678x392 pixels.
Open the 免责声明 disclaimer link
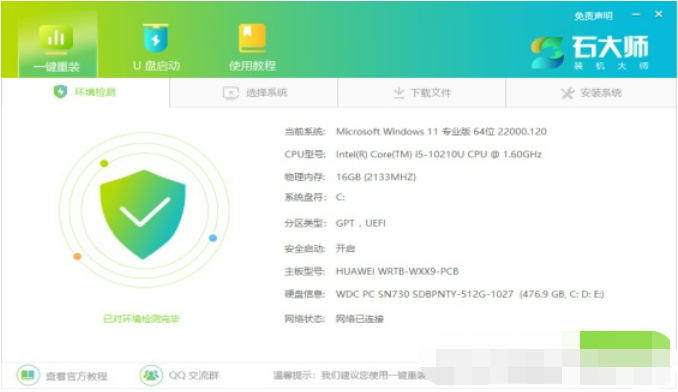tap(593, 16)
